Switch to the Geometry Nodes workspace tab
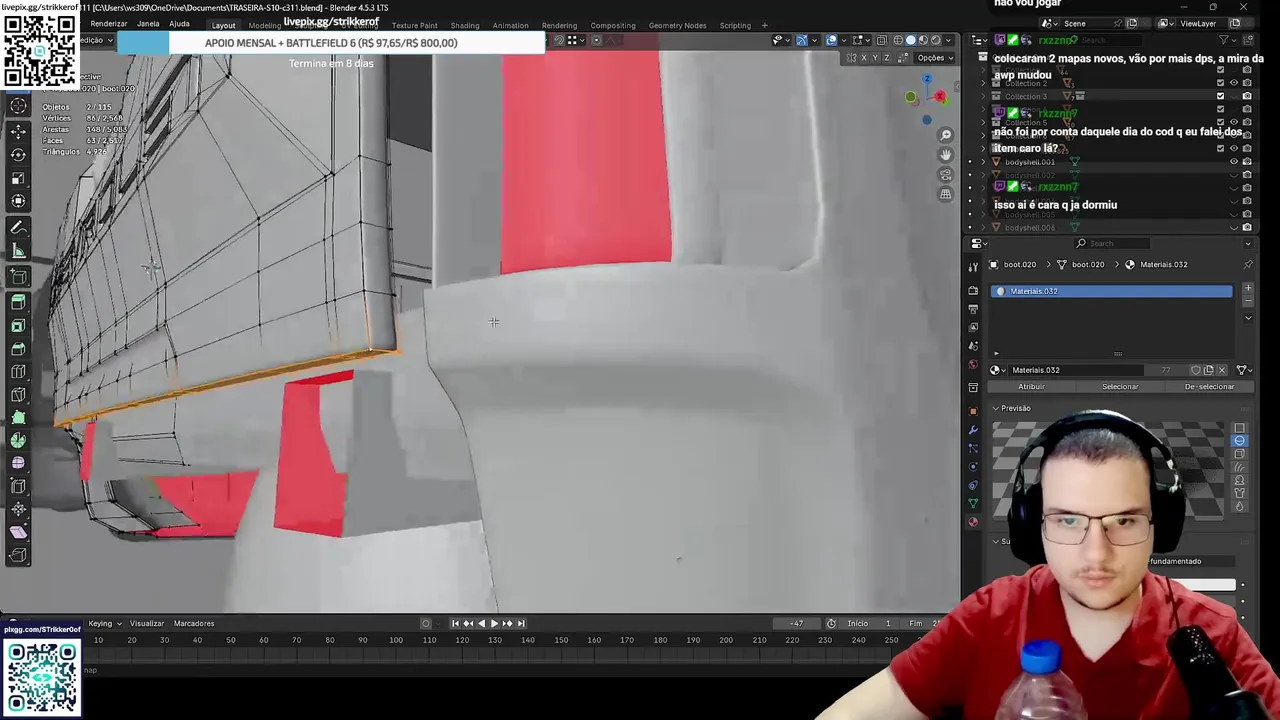Viewport: 1280px width, 720px height. (x=677, y=25)
